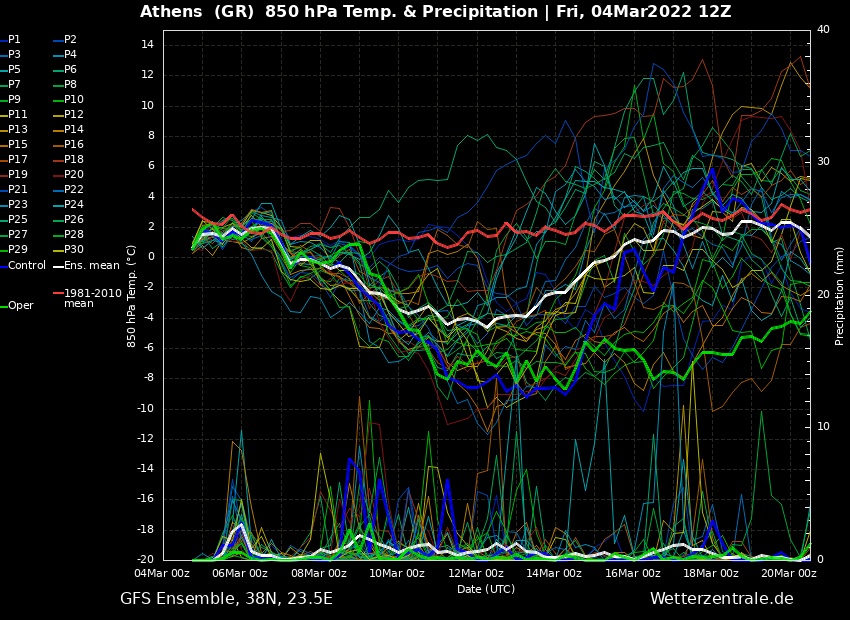Select the P2 legend entry

(x=70, y=40)
